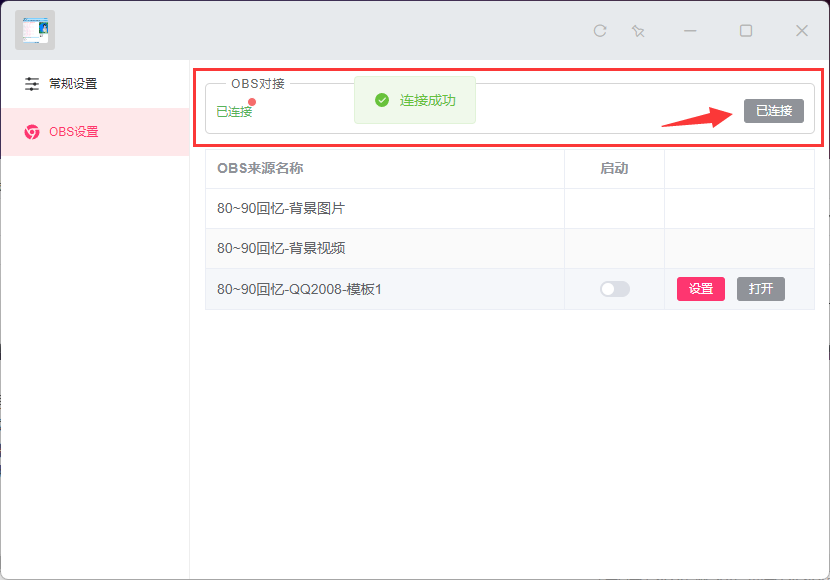Click the sliders icon beside 常规设置
Viewport: 830px width, 580px height.
(32, 84)
